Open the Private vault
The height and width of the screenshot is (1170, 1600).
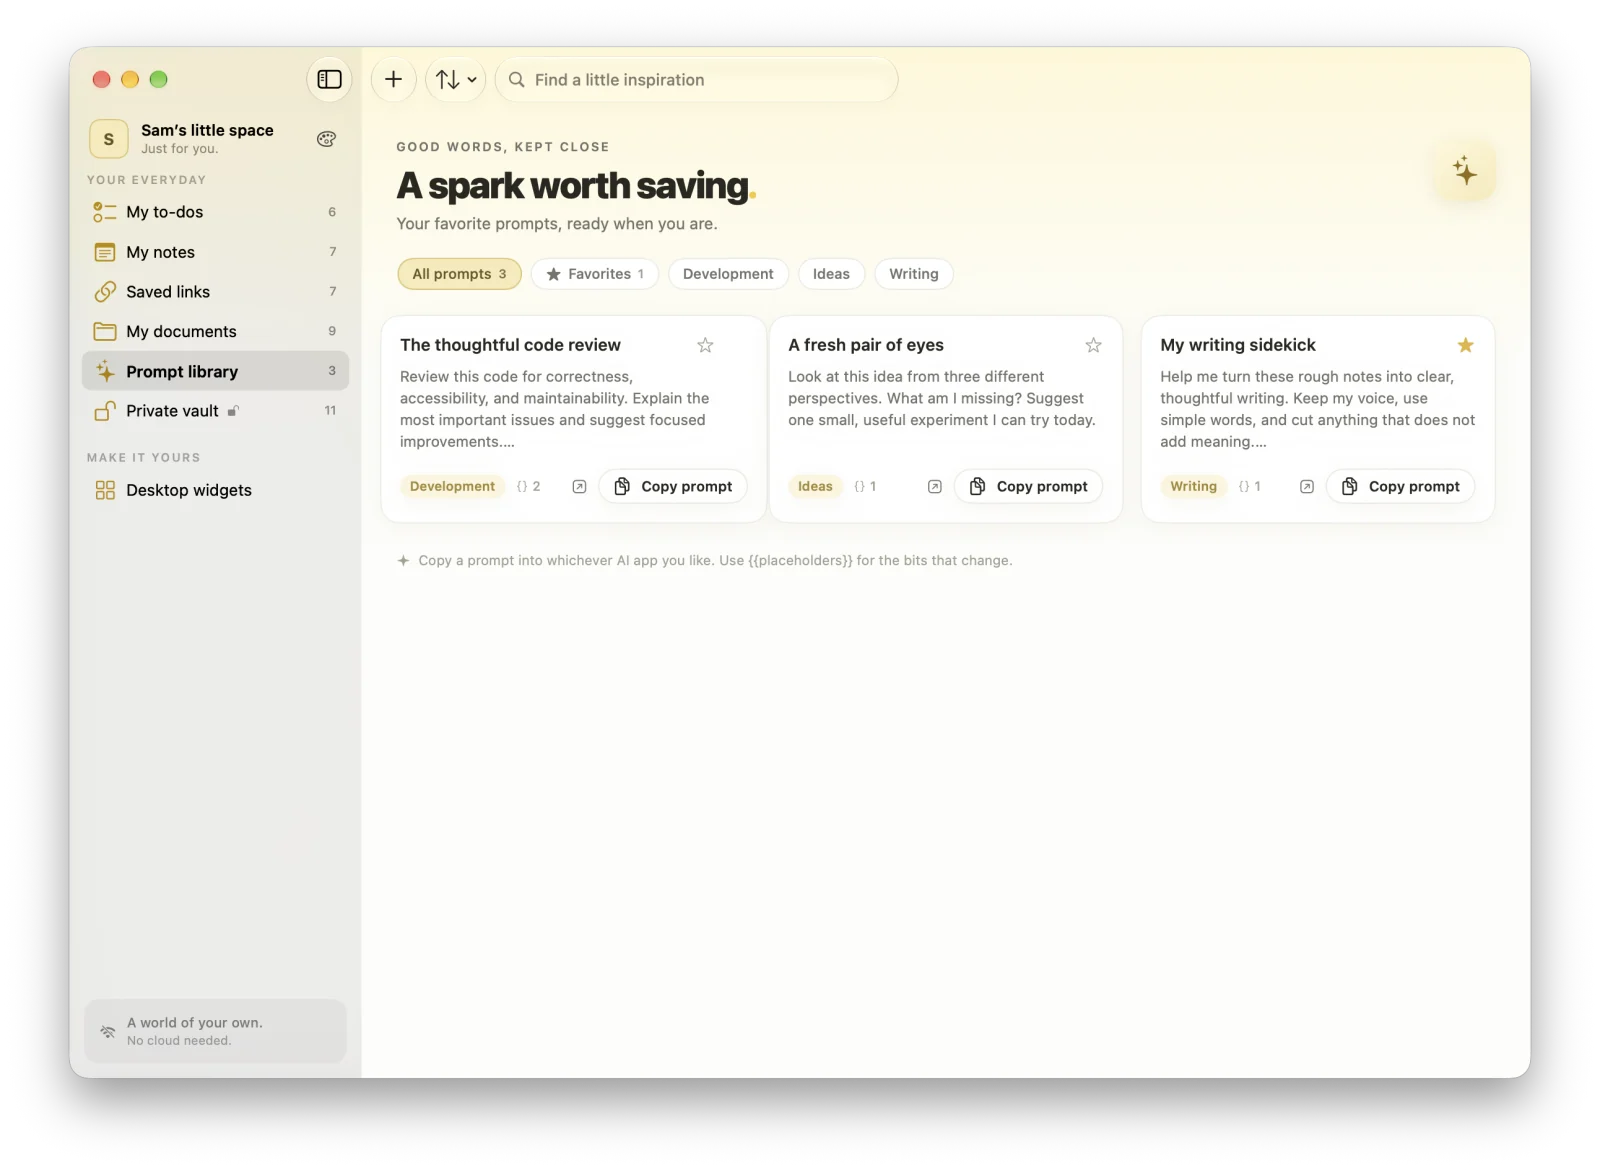coord(216,411)
